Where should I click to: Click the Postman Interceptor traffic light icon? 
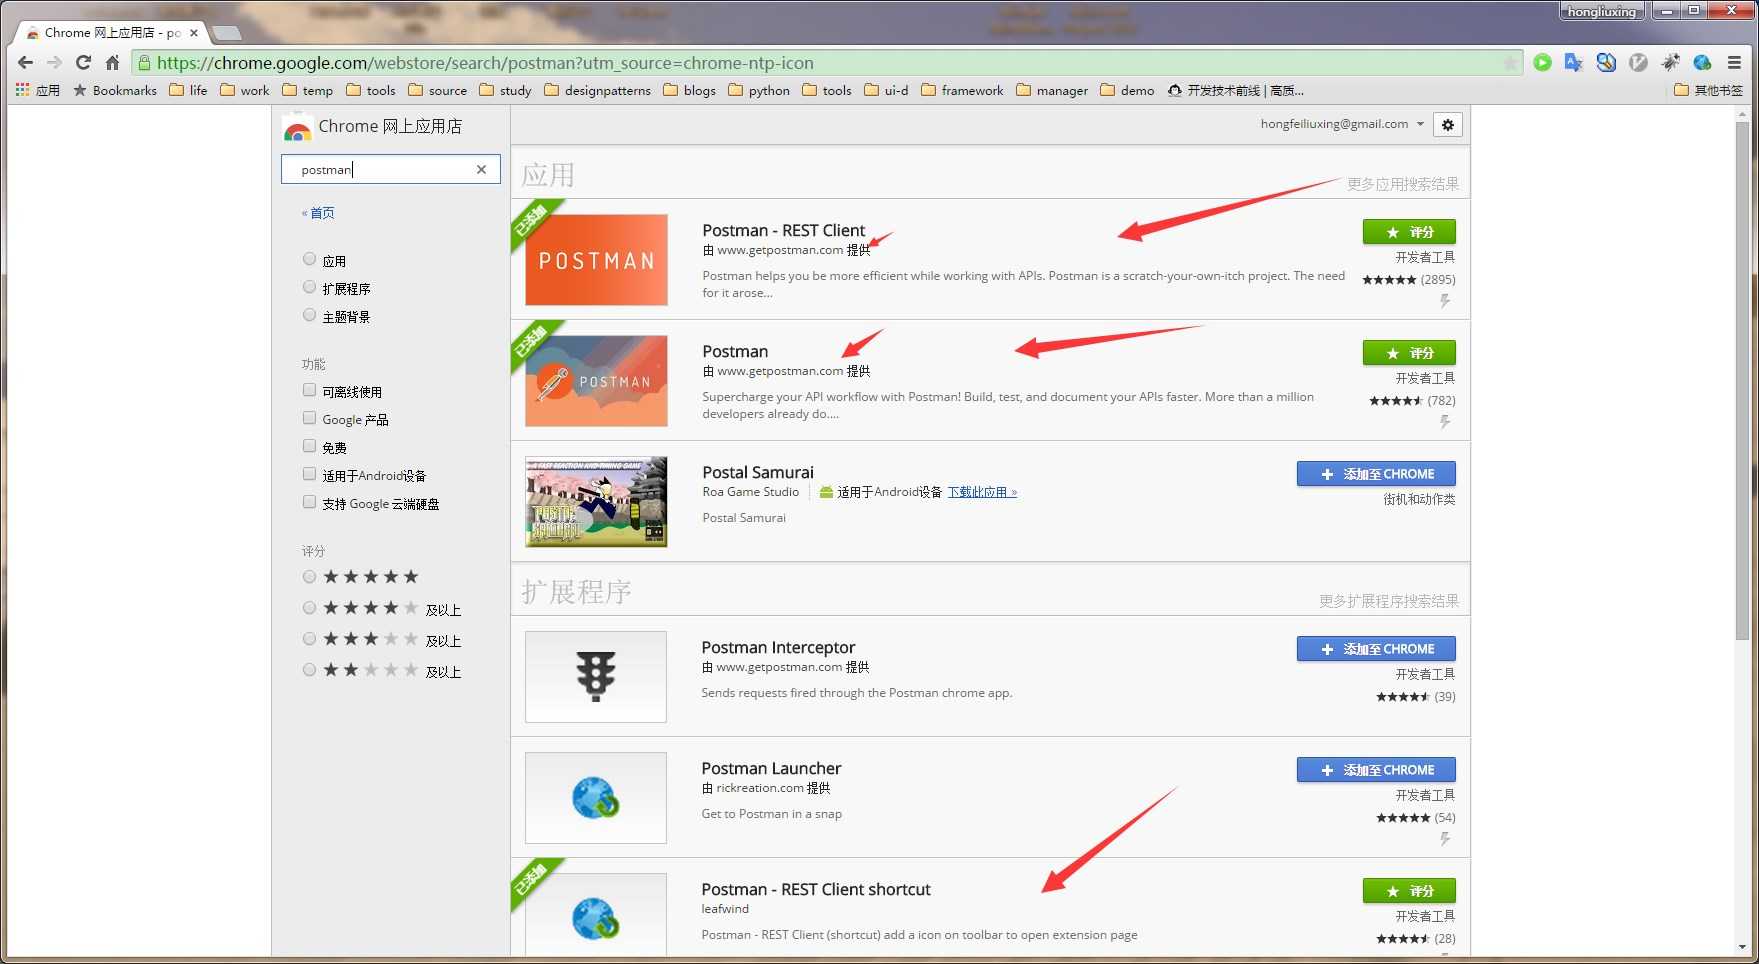[596, 677]
